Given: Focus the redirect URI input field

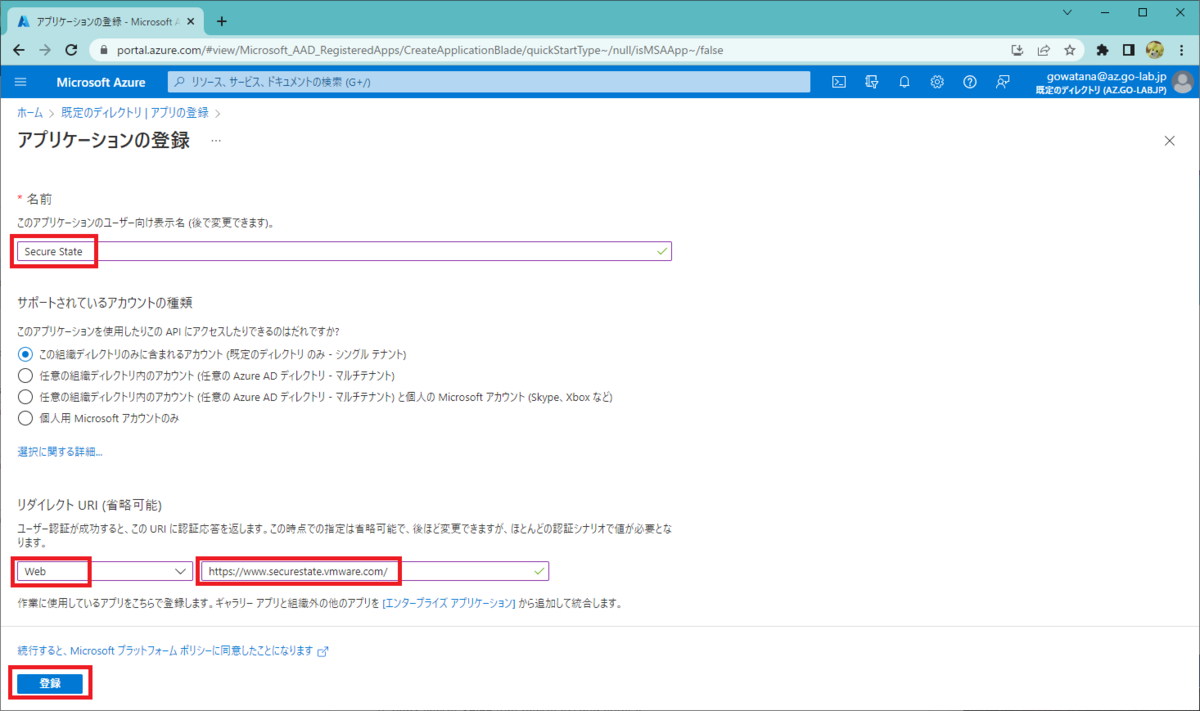Looking at the screenshot, I should (x=374, y=570).
